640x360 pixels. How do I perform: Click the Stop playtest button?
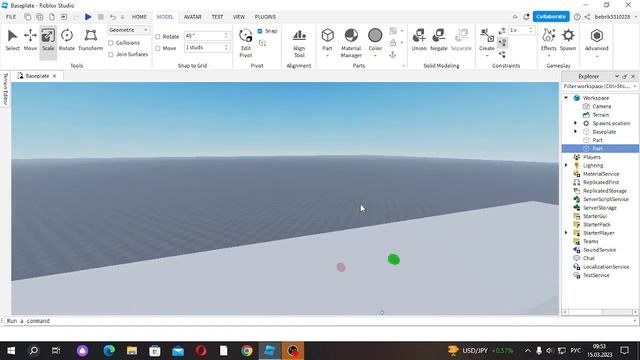point(100,17)
